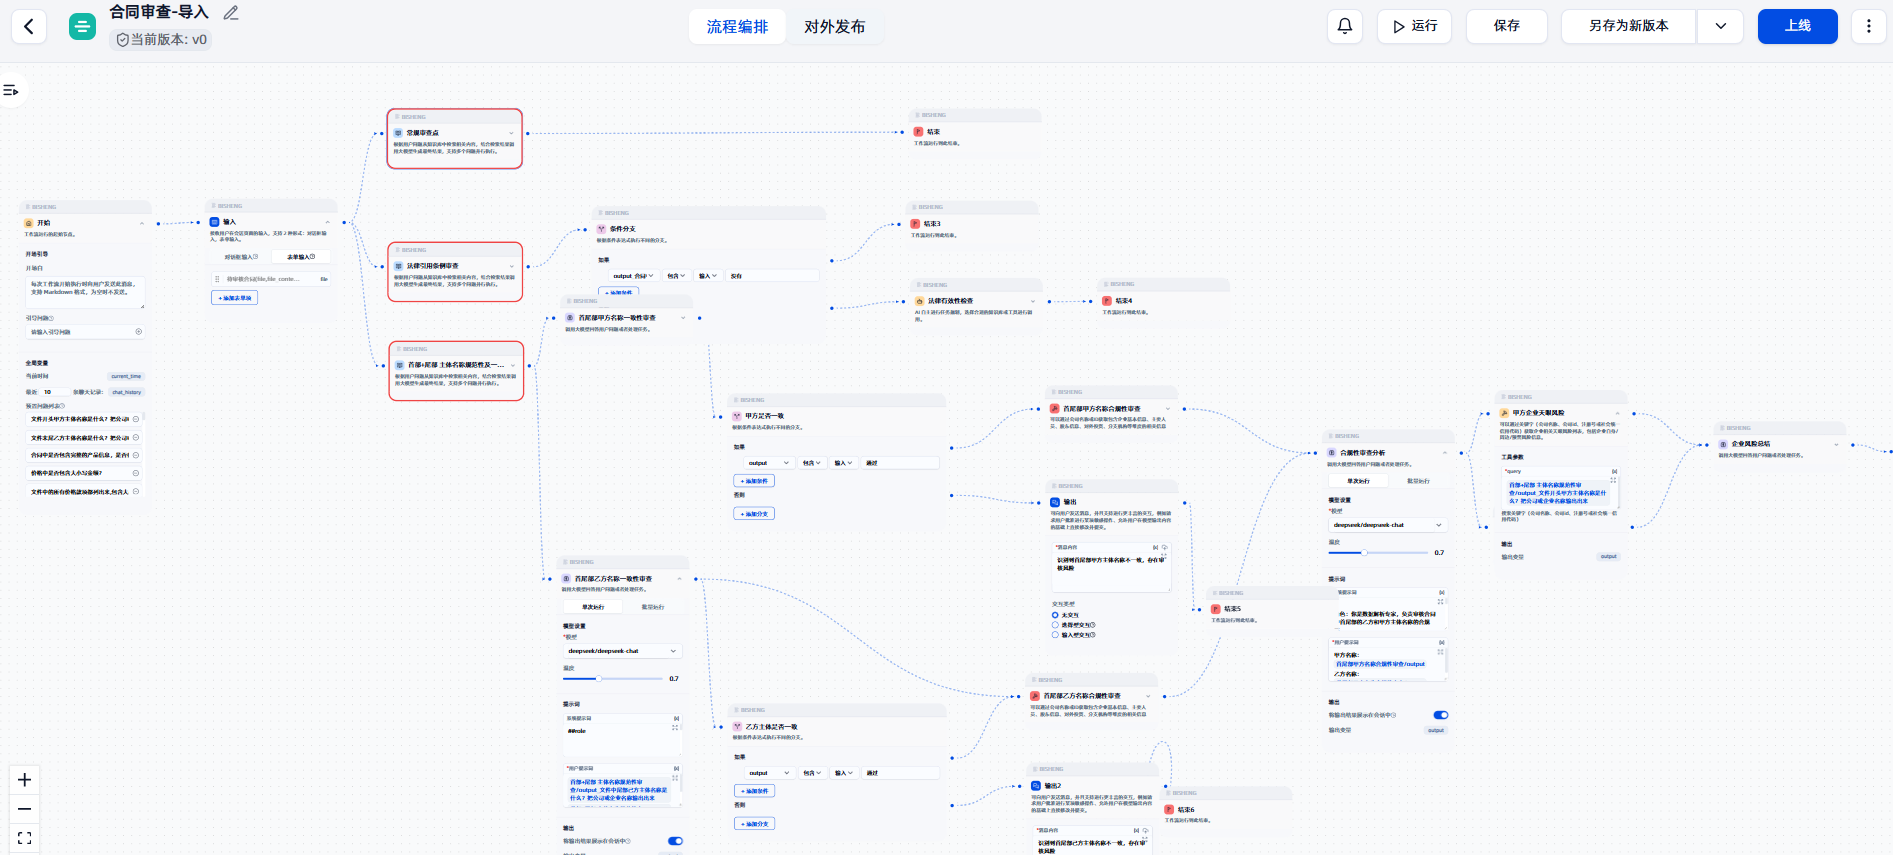
Task: Click the 结束6 node icon
Action: (1169, 810)
